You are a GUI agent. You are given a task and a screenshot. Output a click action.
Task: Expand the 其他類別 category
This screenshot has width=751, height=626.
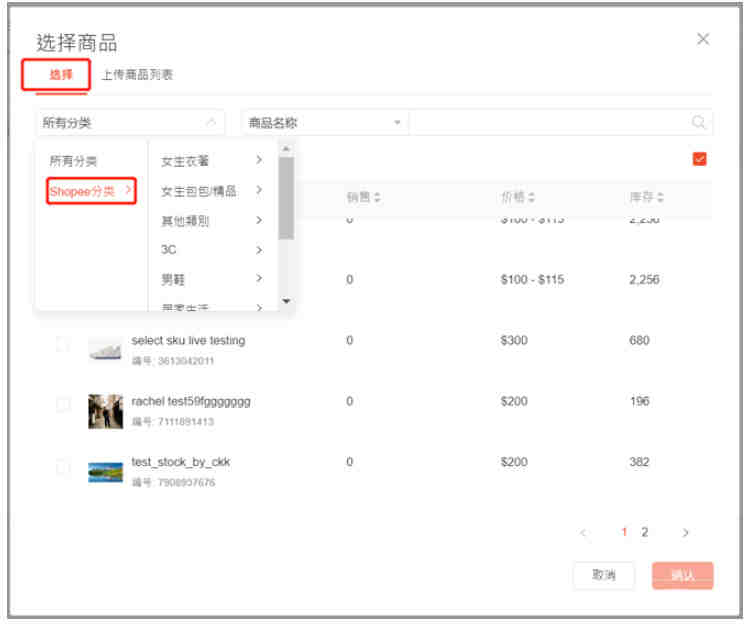coord(213,220)
